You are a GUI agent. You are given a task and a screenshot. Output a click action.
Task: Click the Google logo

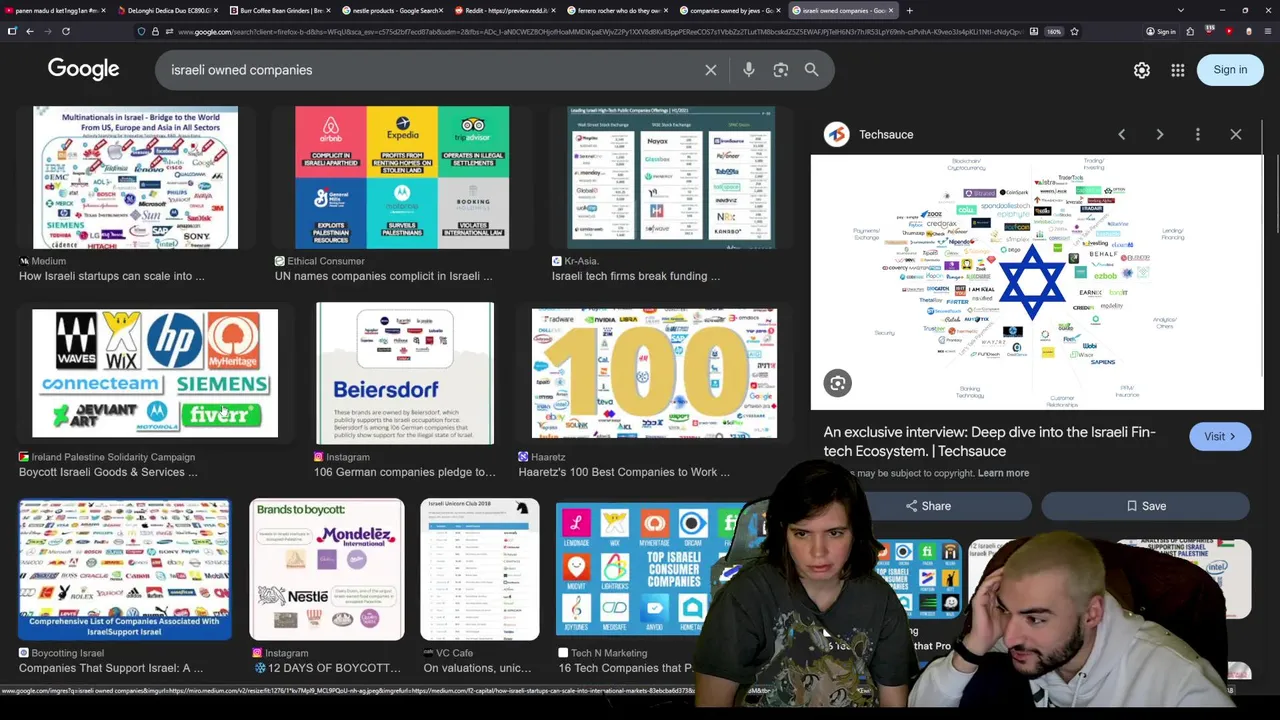pos(84,69)
